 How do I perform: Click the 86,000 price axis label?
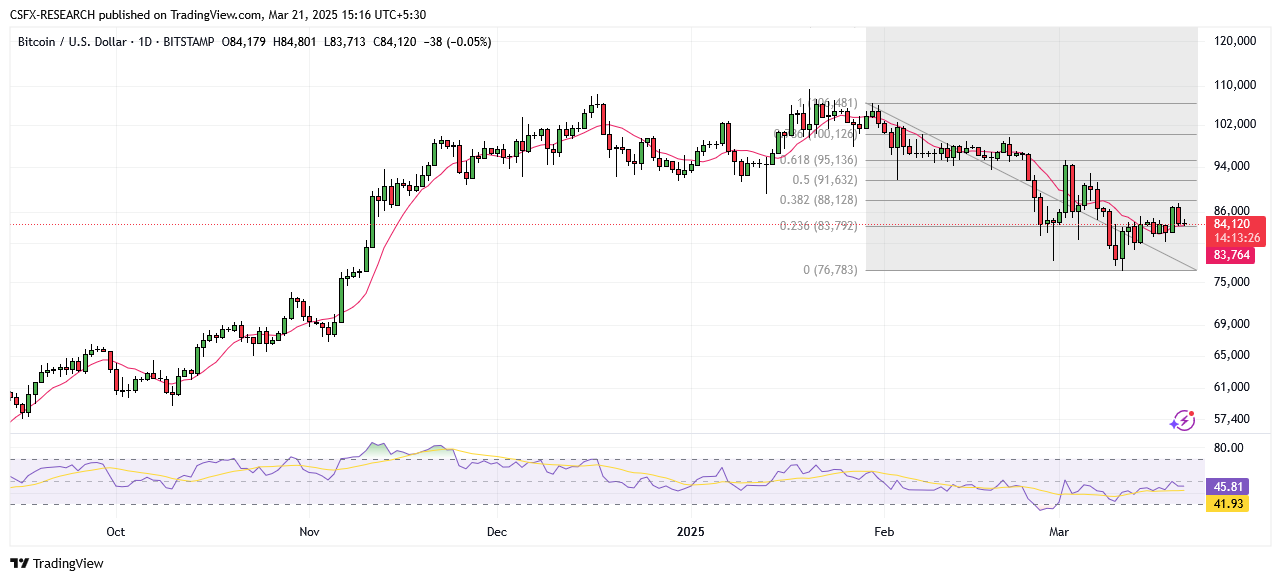1231,211
